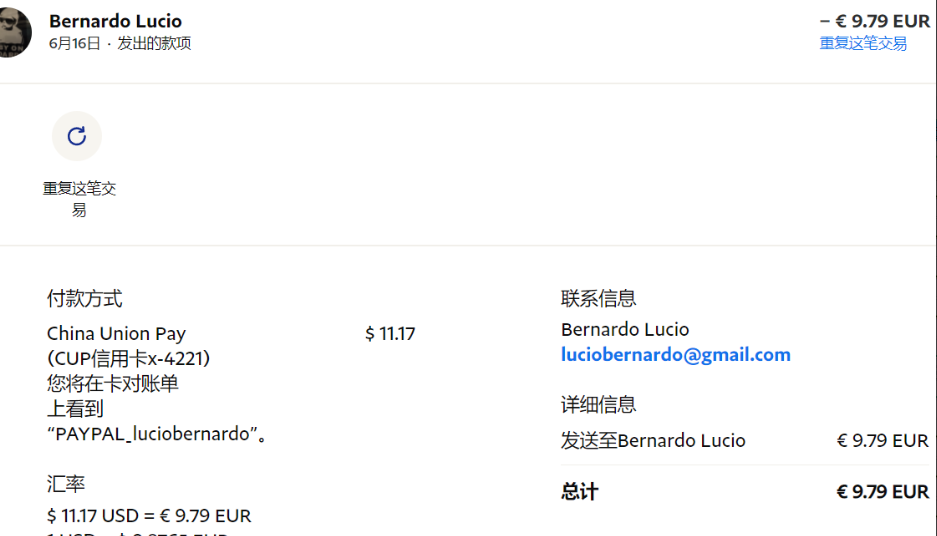Click the 6月16日 · 发出的款项 date line
This screenshot has width=937, height=536.
coord(120,43)
